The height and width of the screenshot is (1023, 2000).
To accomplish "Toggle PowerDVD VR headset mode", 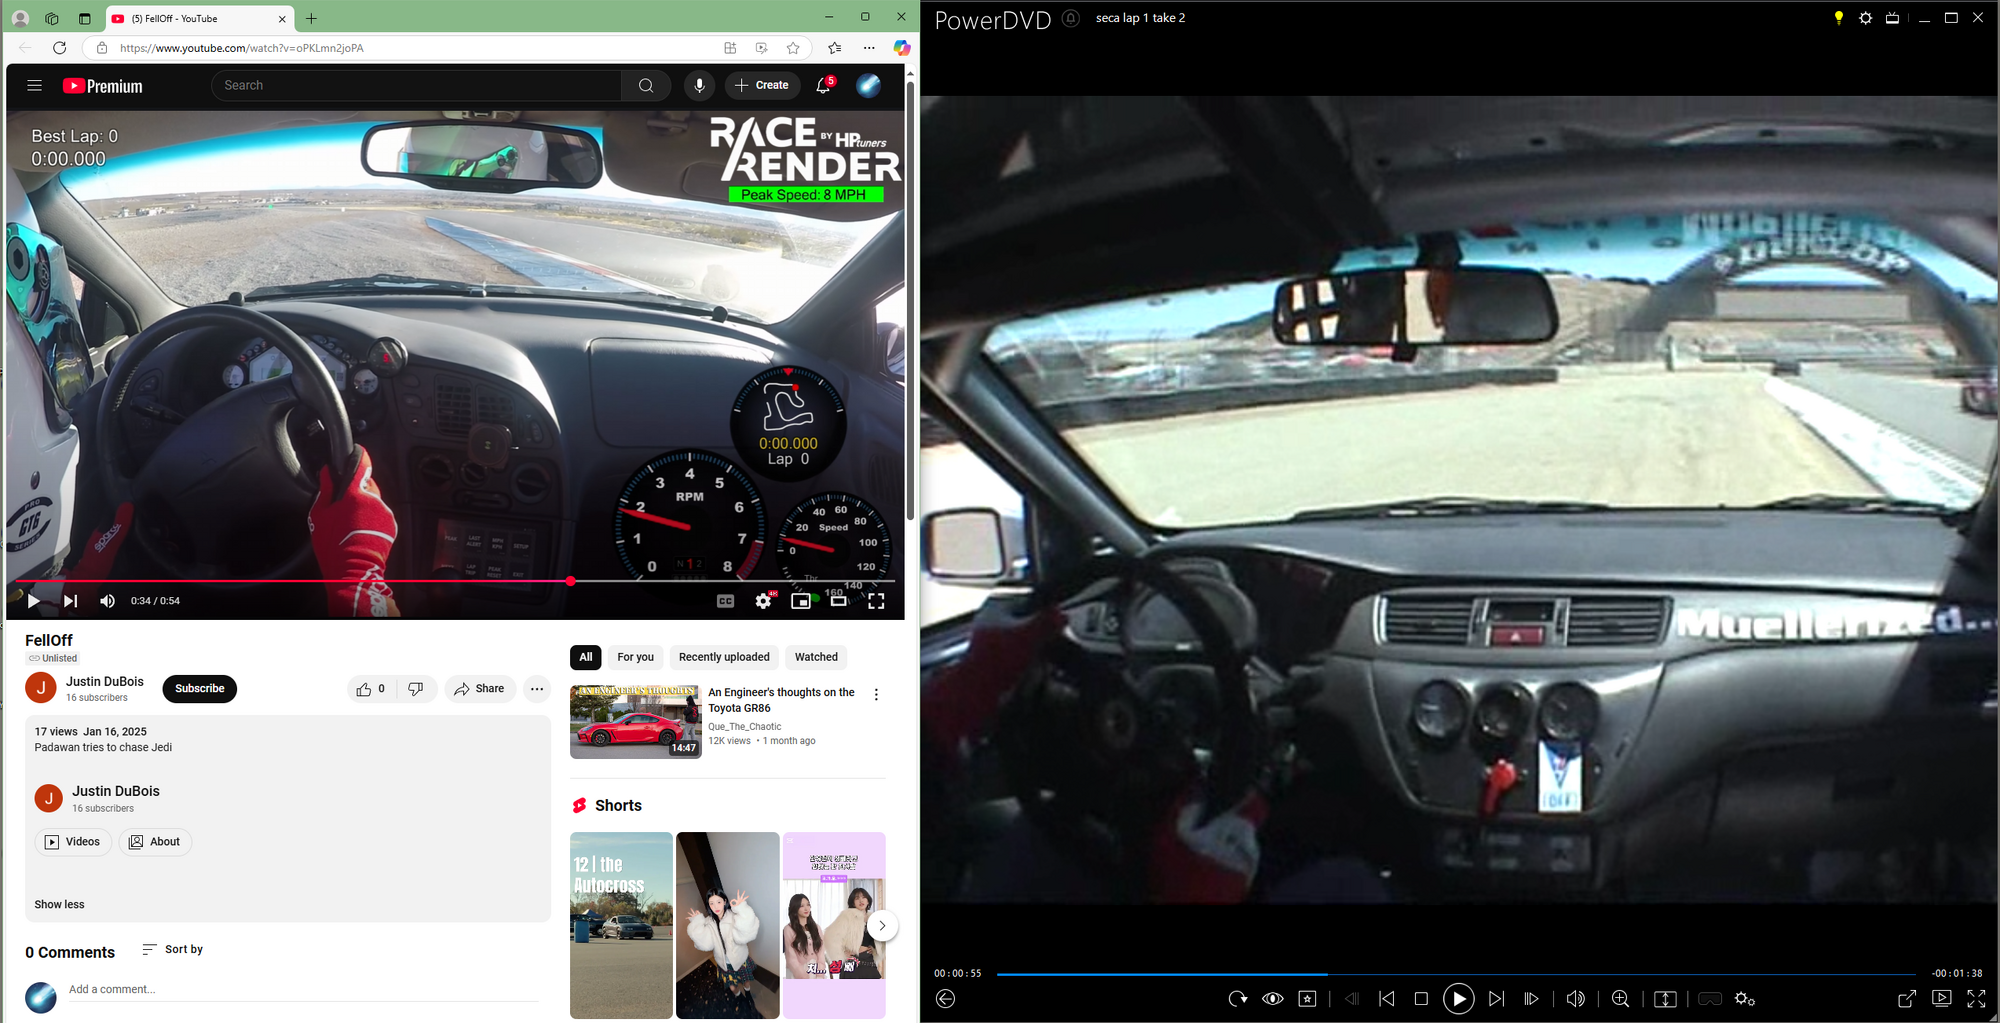I will point(1710,999).
